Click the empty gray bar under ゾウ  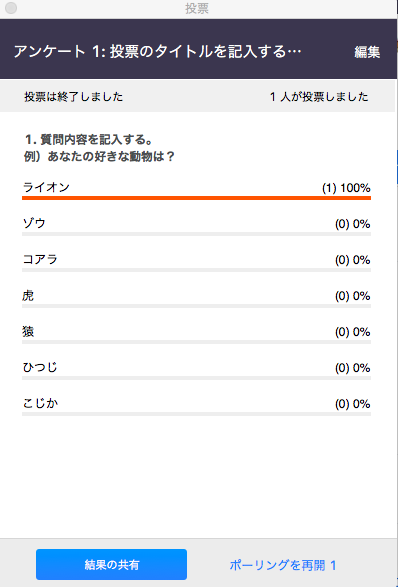pos(197,234)
